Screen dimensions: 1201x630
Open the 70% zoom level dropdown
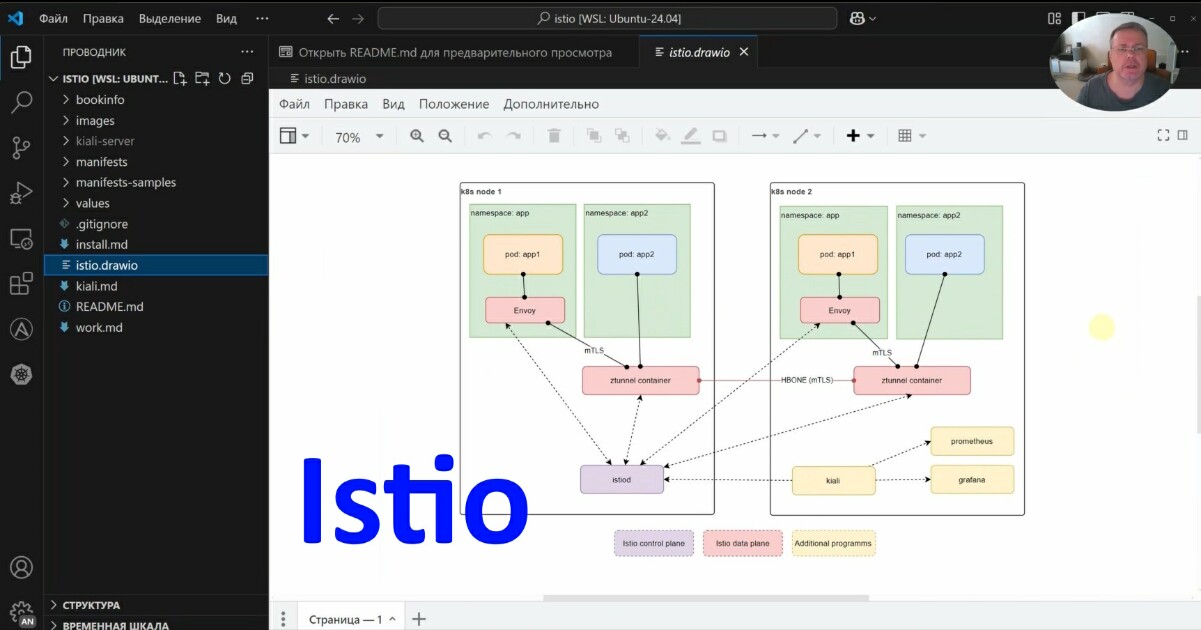[358, 137]
